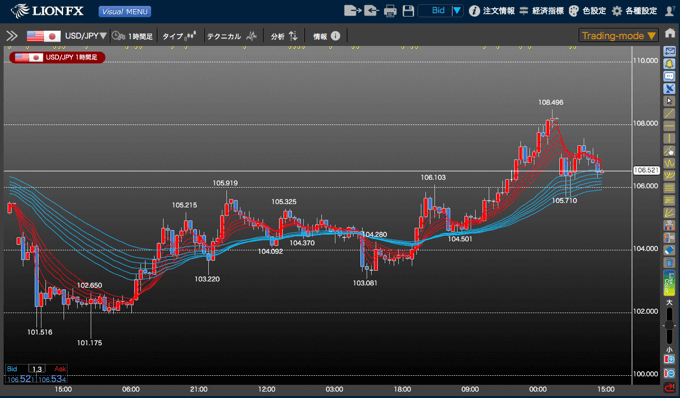
Task: Click the 21:00 time axis label
Action: click(199, 389)
